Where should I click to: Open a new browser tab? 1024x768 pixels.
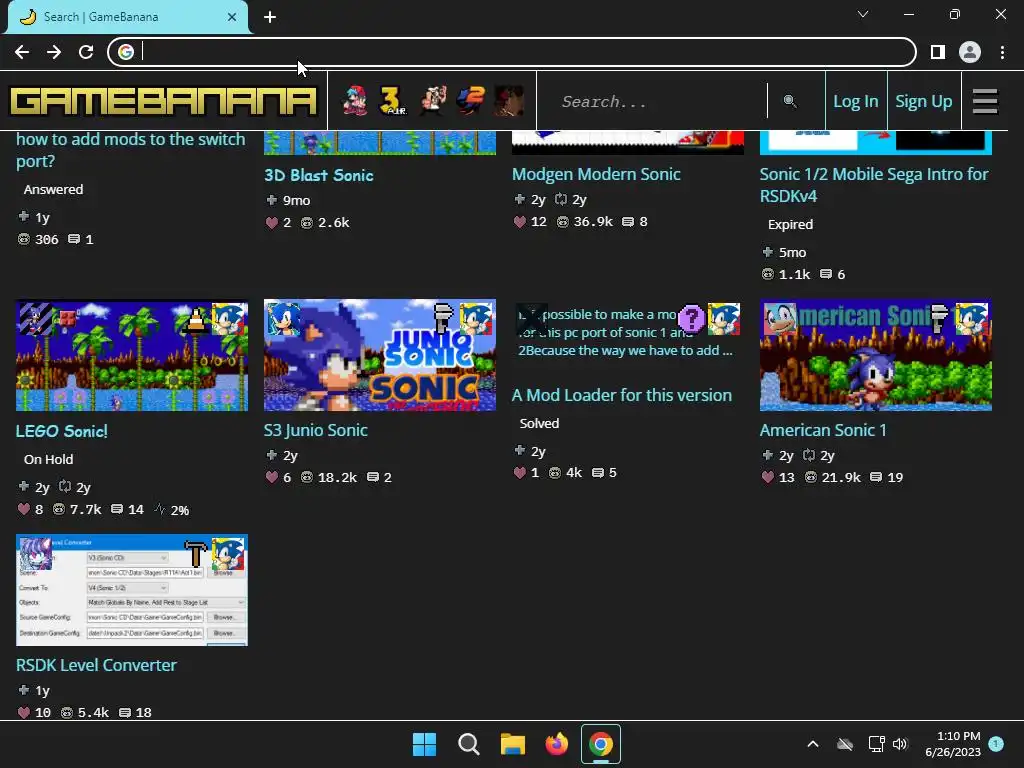[270, 17]
